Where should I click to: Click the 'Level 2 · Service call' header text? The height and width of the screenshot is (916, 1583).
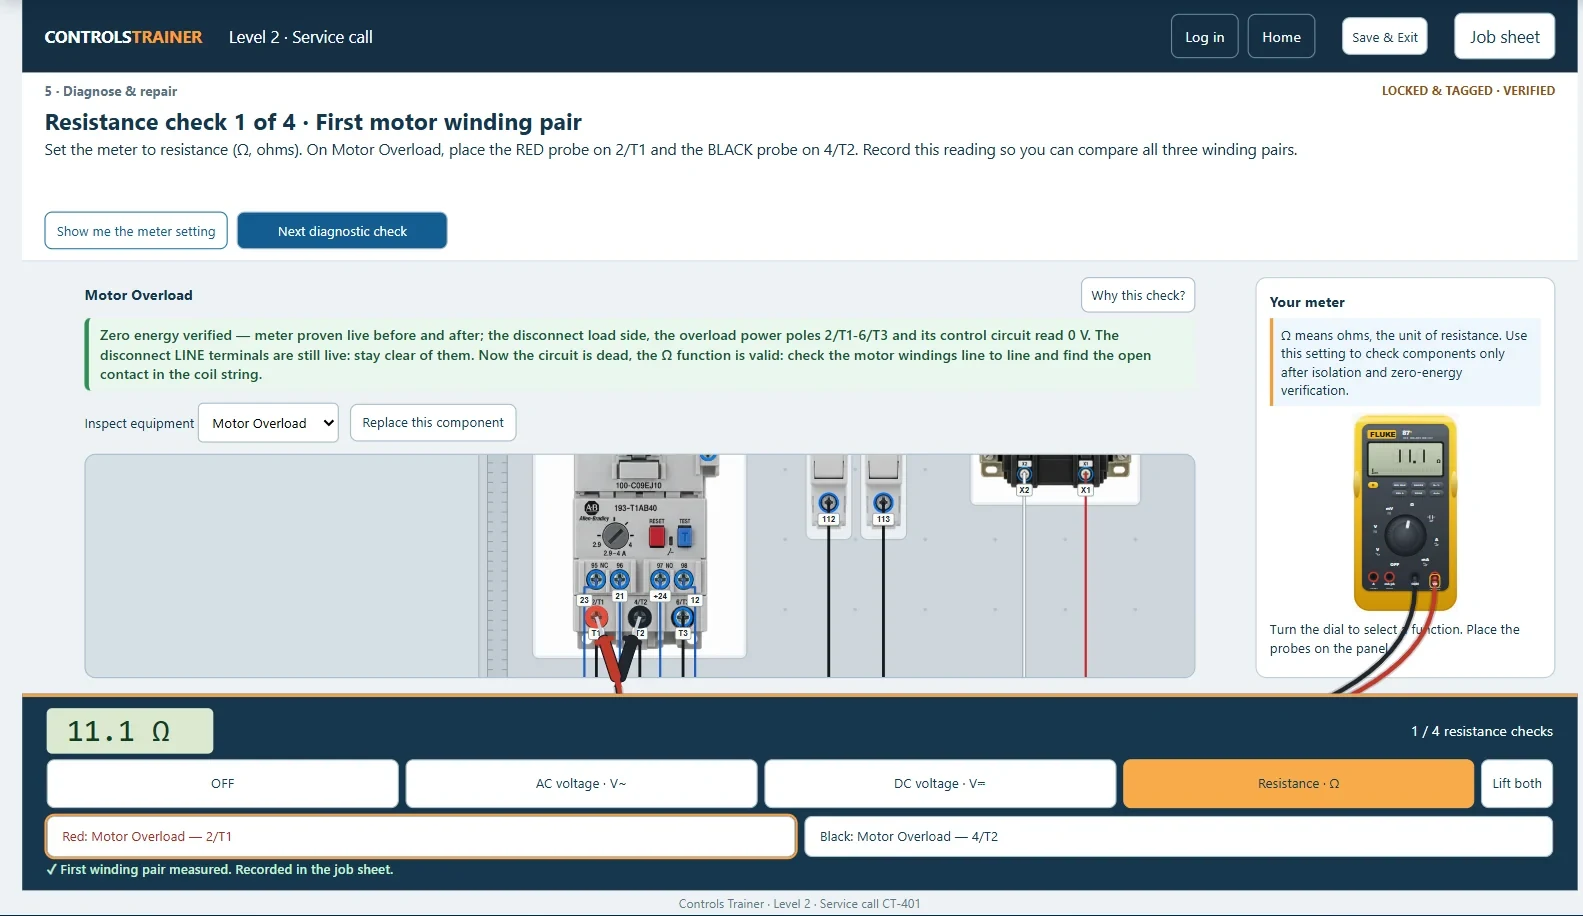(301, 37)
